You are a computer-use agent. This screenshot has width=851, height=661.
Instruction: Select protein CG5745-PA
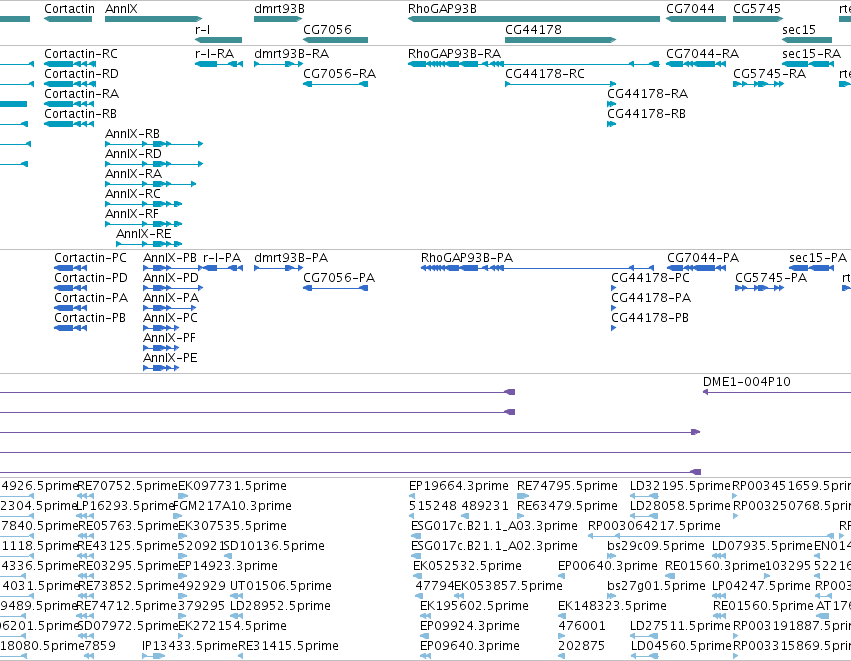click(760, 288)
